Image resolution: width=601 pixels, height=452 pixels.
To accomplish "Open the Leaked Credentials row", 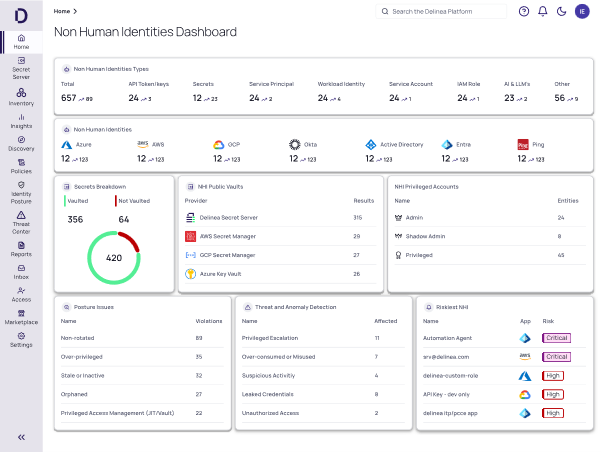I will (323, 394).
